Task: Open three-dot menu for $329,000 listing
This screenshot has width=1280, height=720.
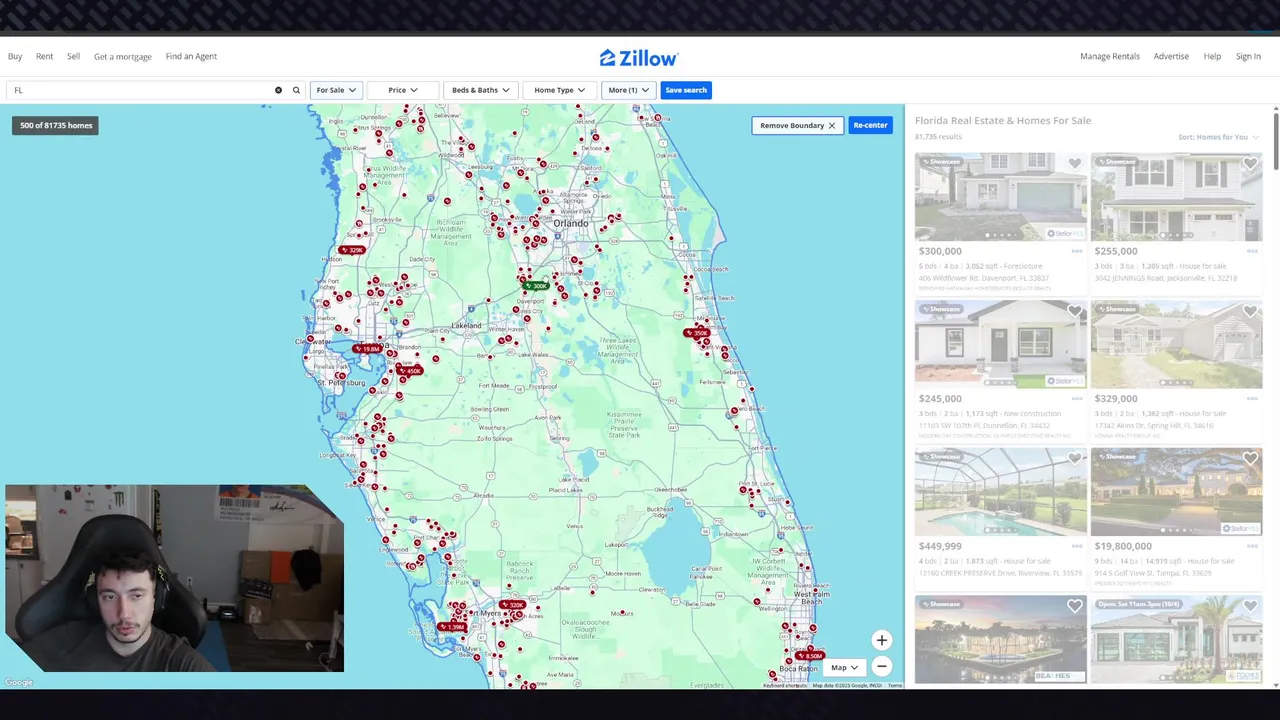Action: (x=1252, y=398)
